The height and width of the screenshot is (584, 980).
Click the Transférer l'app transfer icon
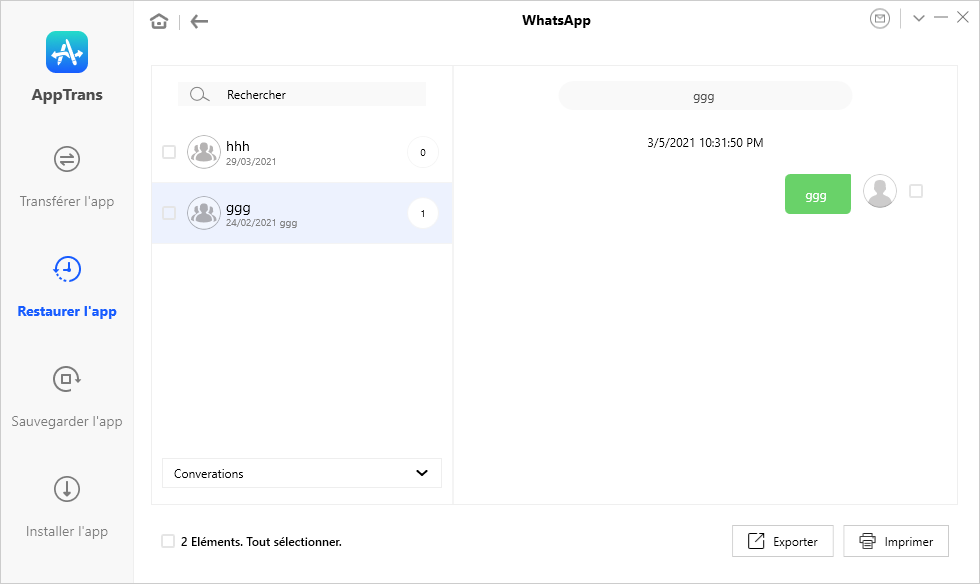point(67,159)
